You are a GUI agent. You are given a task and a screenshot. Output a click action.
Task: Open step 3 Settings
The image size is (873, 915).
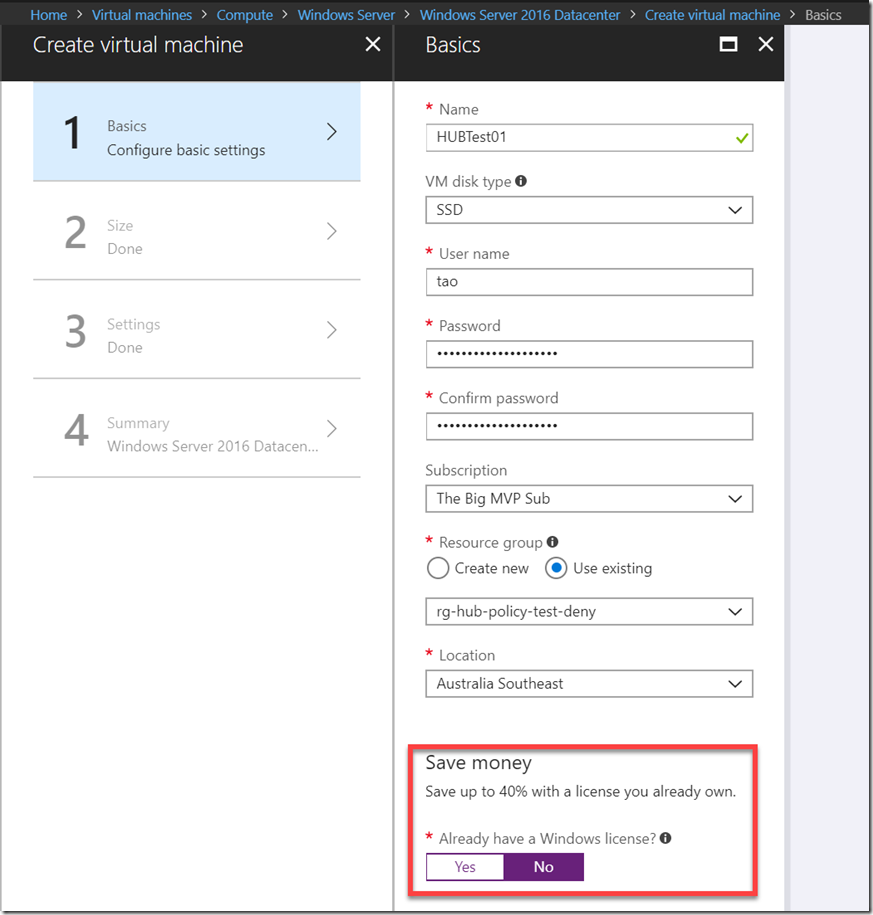point(197,330)
